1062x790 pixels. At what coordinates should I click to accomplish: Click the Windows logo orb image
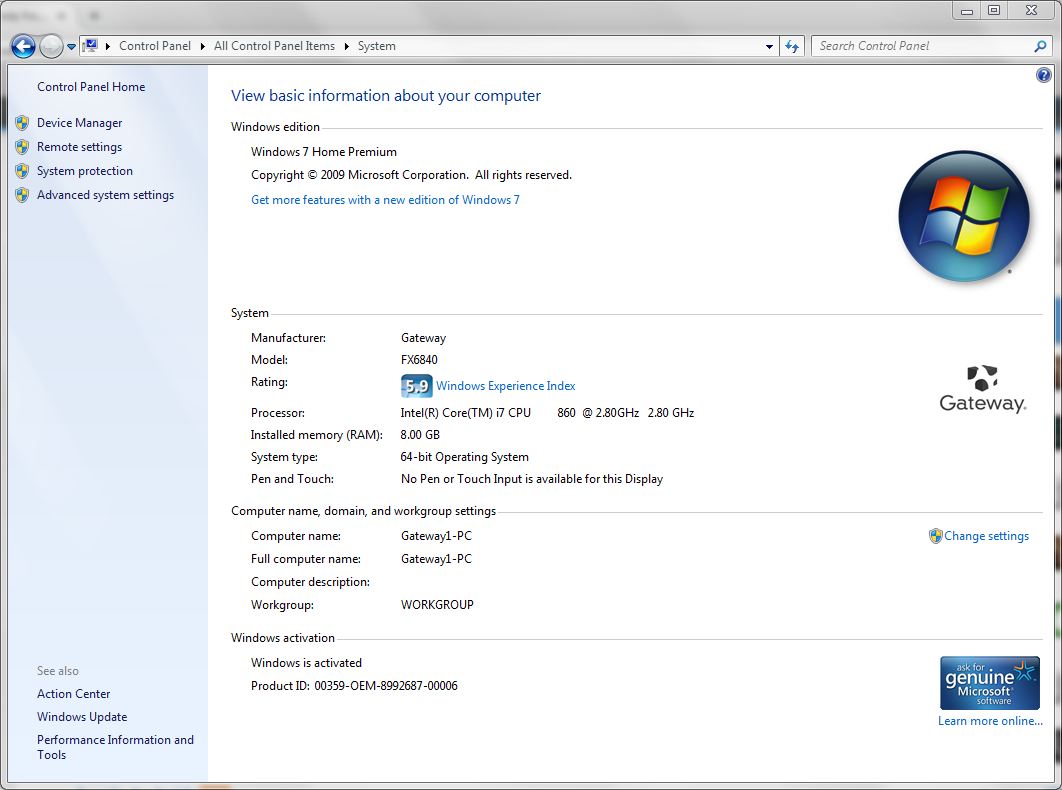964,215
